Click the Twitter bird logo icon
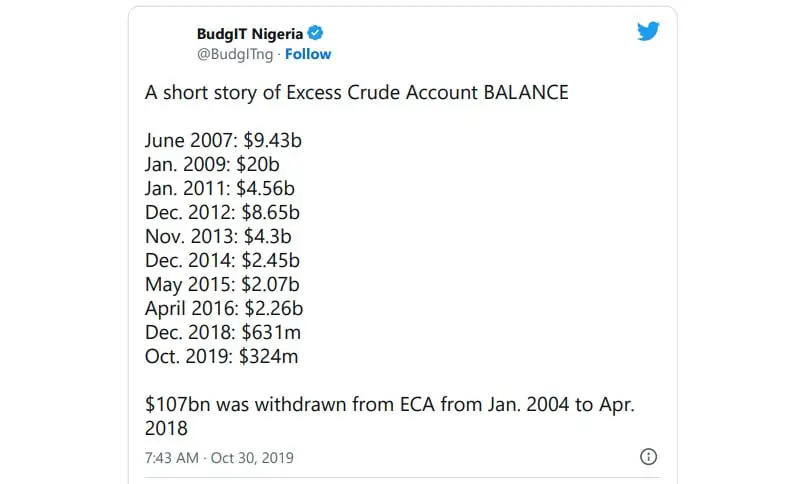The height and width of the screenshot is (484, 802). (648, 31)
